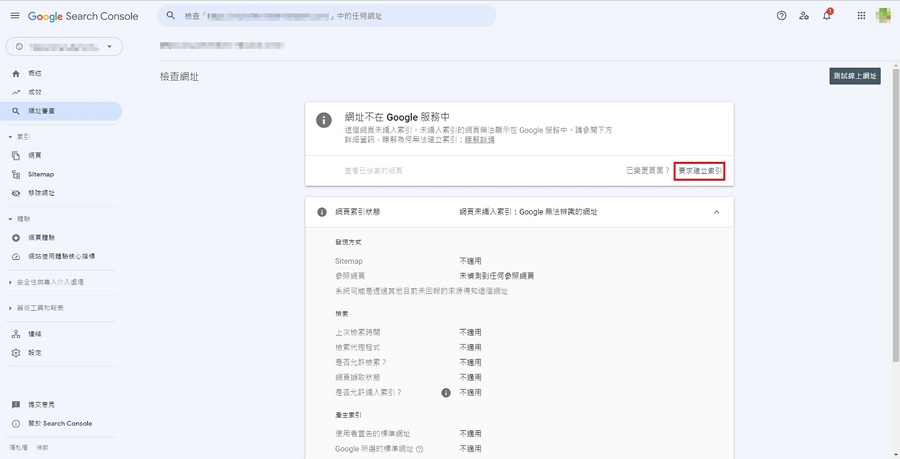Open the notifications bell icon
The width and height of the screenshot is (900, 459).
827,15
